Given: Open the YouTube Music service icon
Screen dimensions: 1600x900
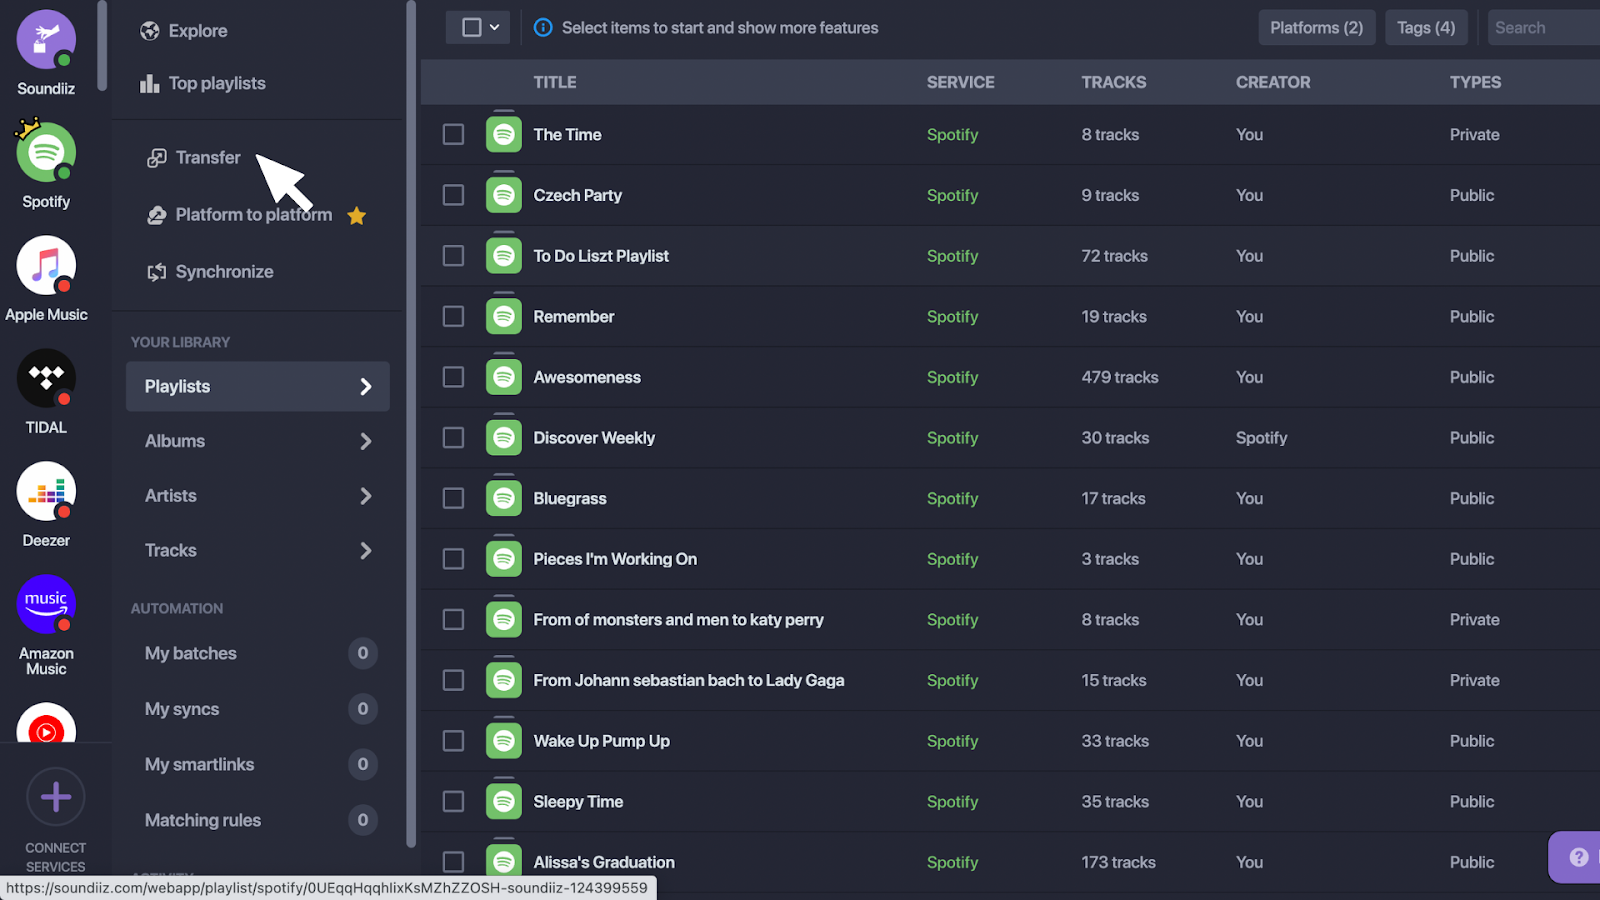Looking at the screenshot, I should coord(46,723).
